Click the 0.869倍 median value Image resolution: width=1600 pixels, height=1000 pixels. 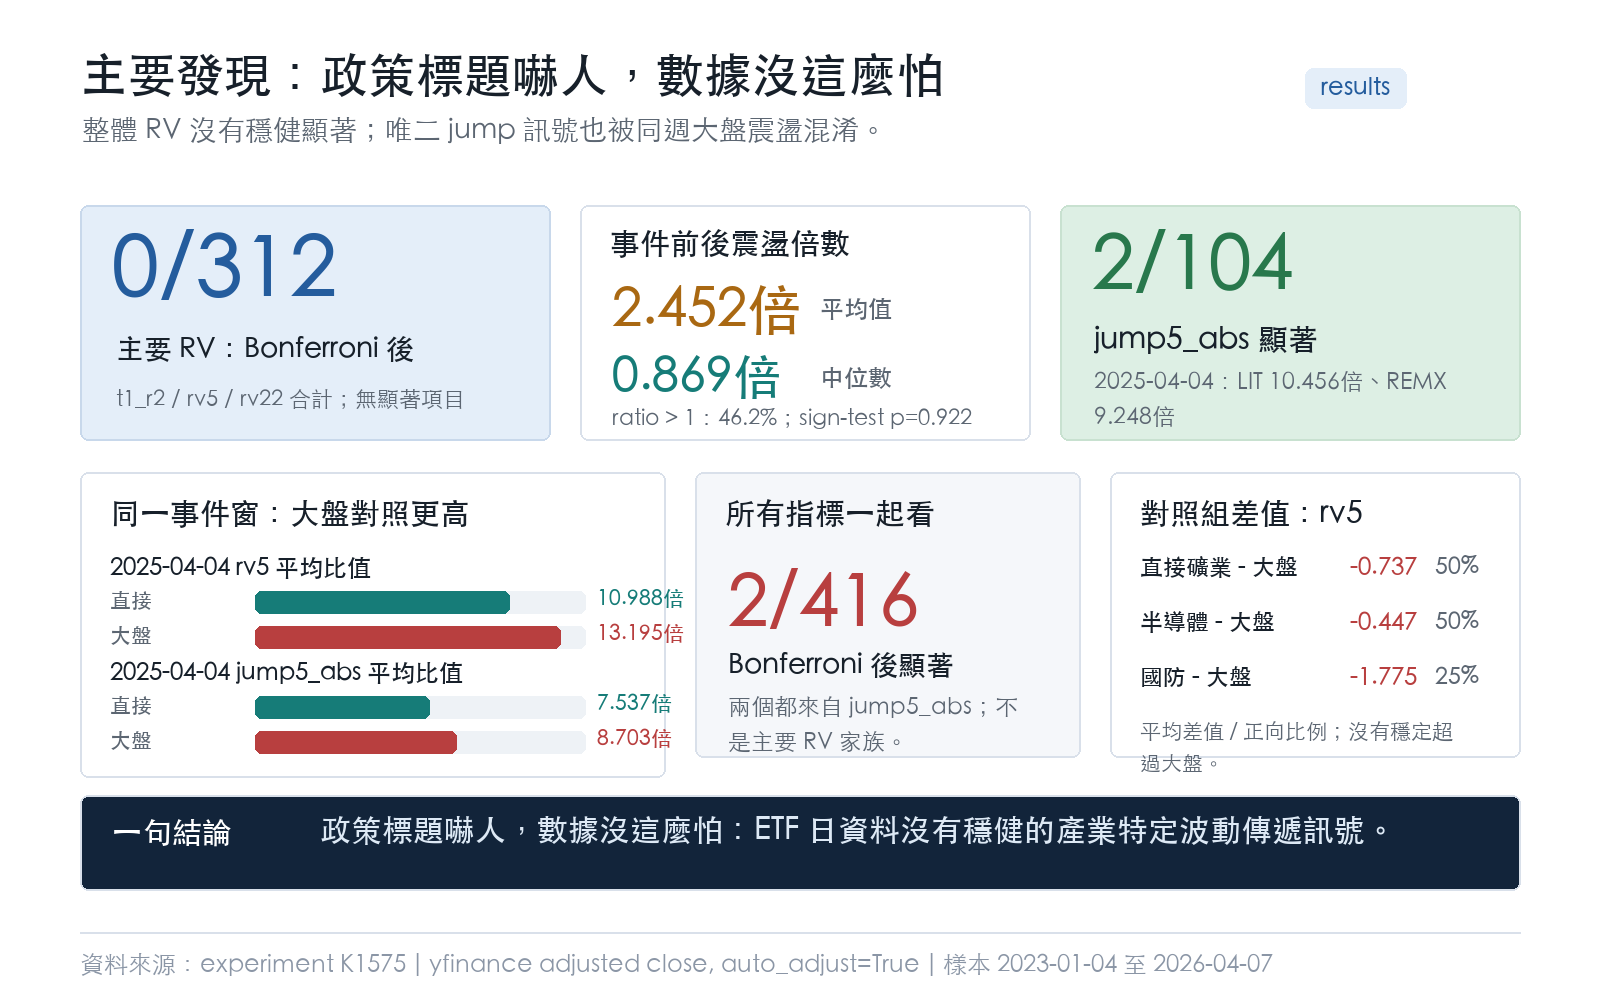696,376
